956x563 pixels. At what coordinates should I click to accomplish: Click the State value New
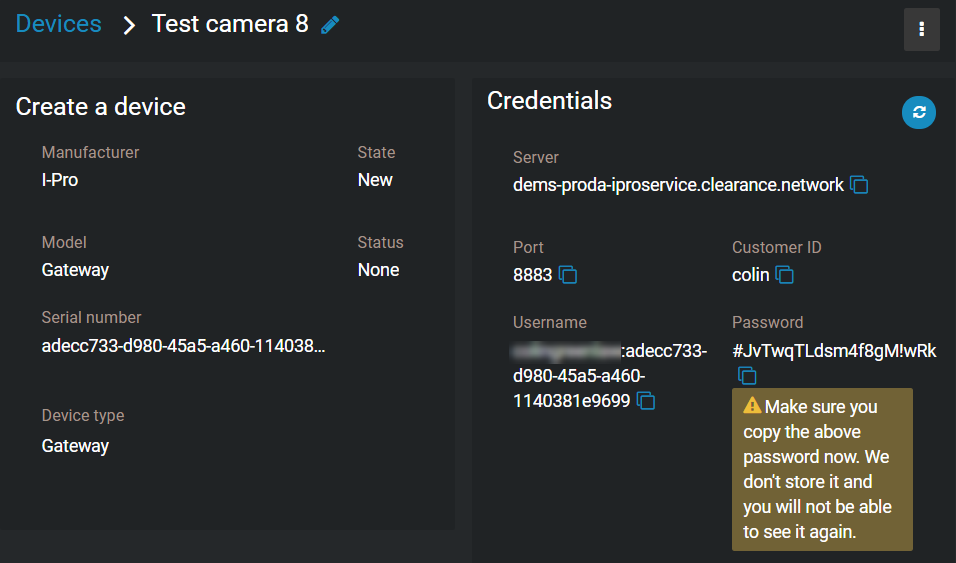coord(375,180)
